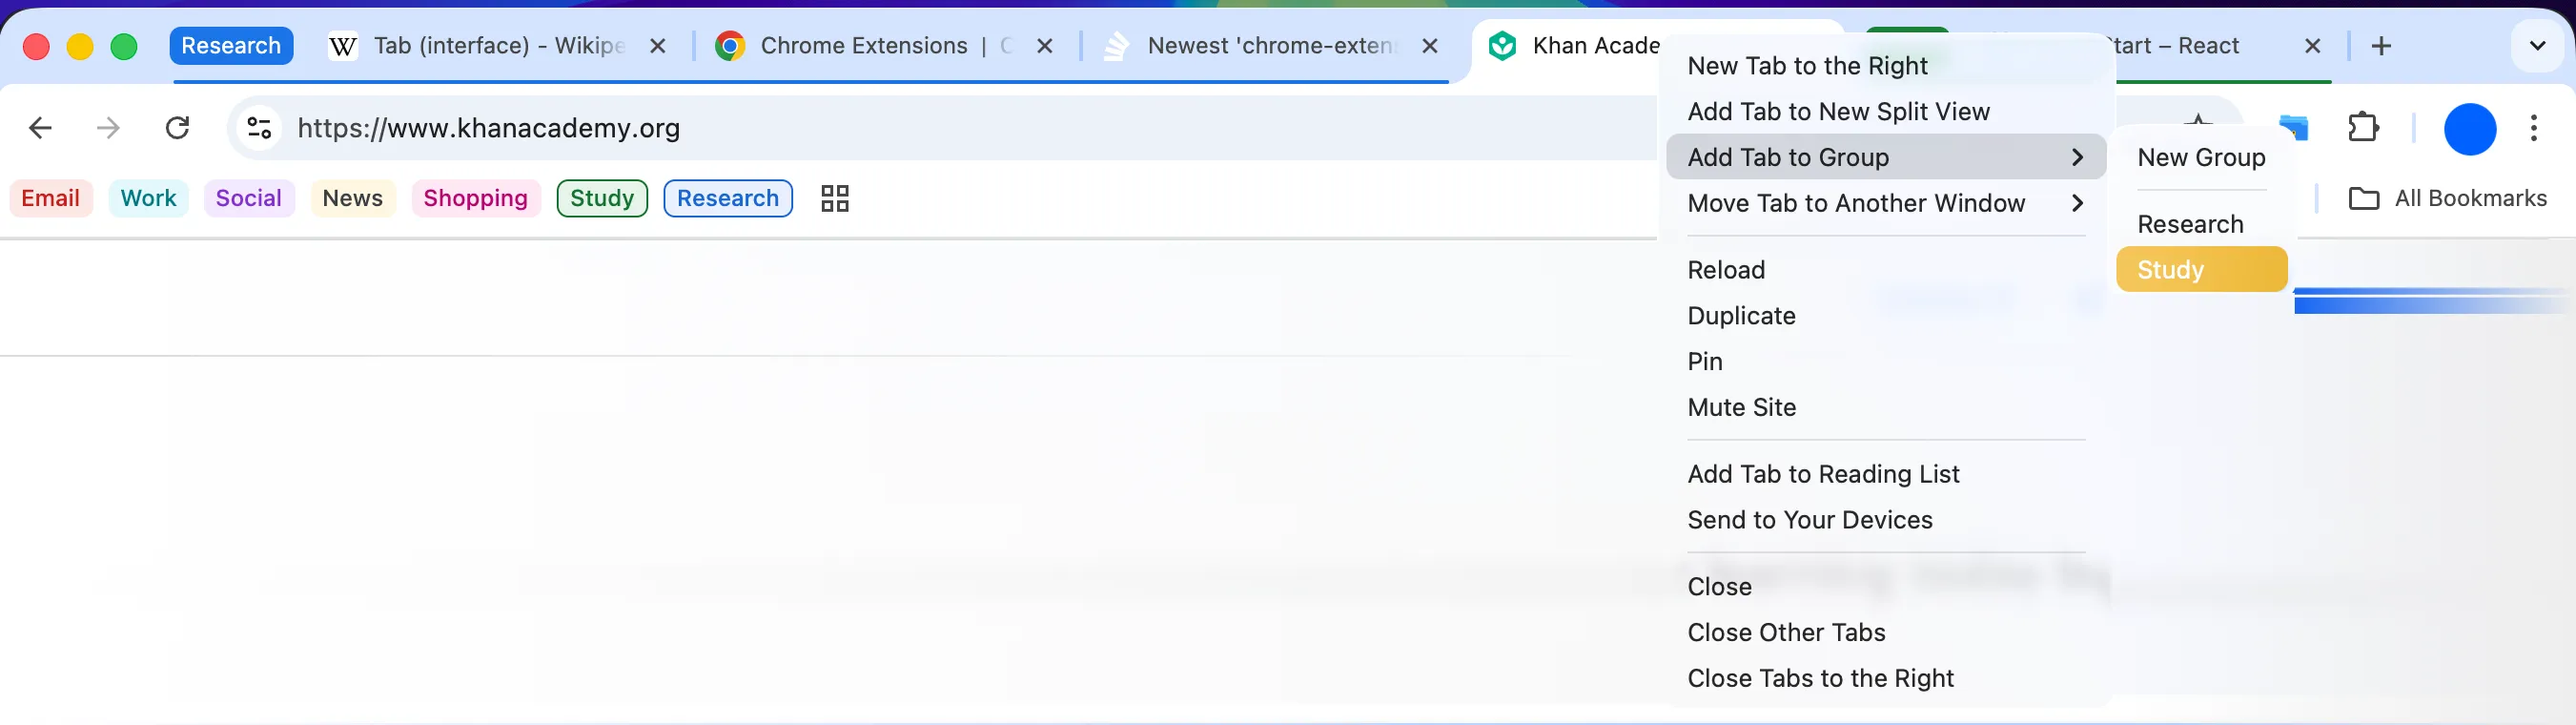Choose Add Tab to Reading List
The height and width of the screenshot is (725, 2576).
tap(1886, 474)
